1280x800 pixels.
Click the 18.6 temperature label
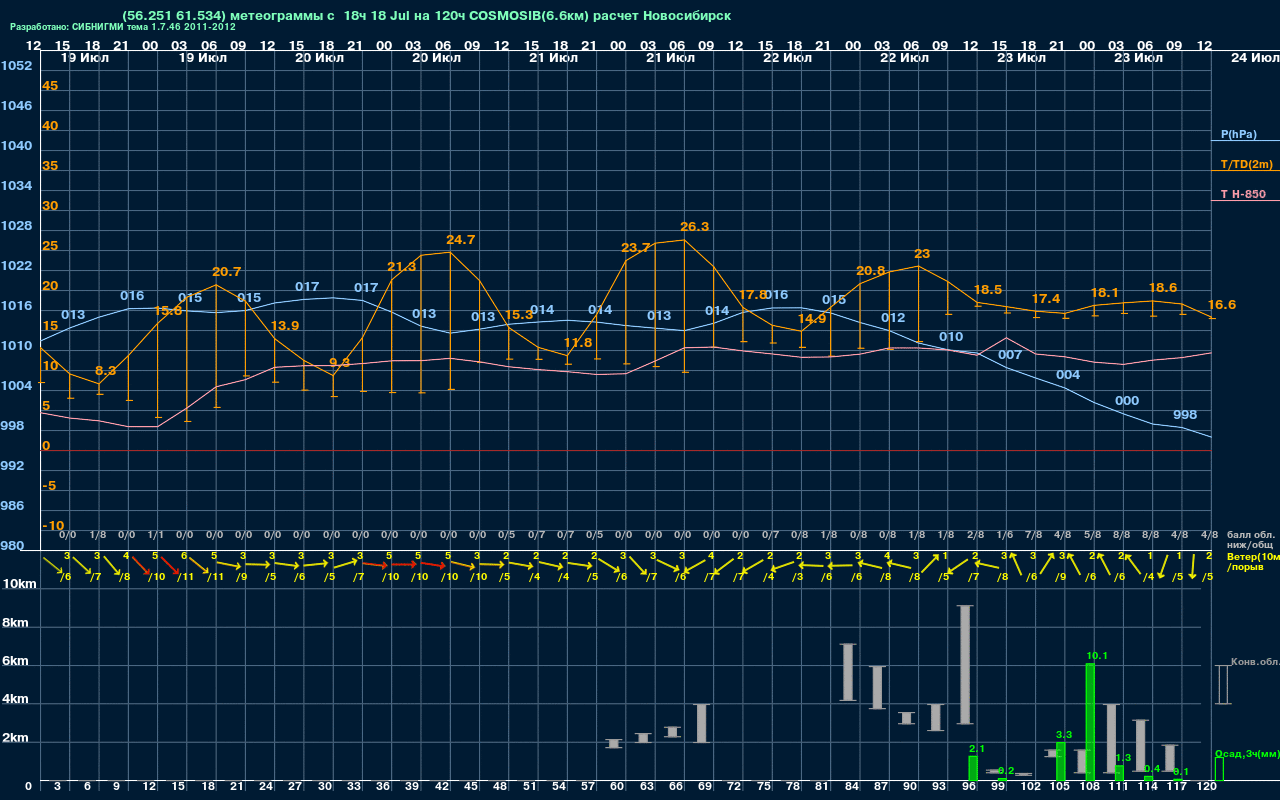coord(1163,287)
